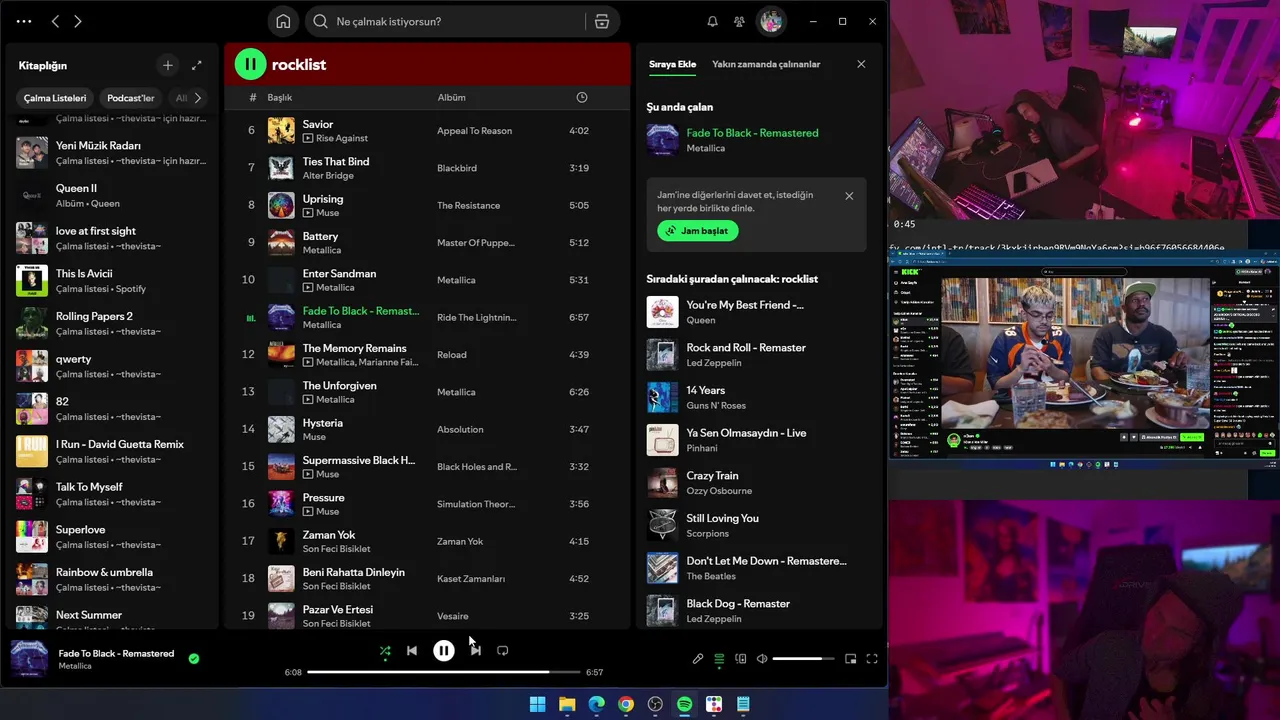Seek within the song progress bar

444,672
